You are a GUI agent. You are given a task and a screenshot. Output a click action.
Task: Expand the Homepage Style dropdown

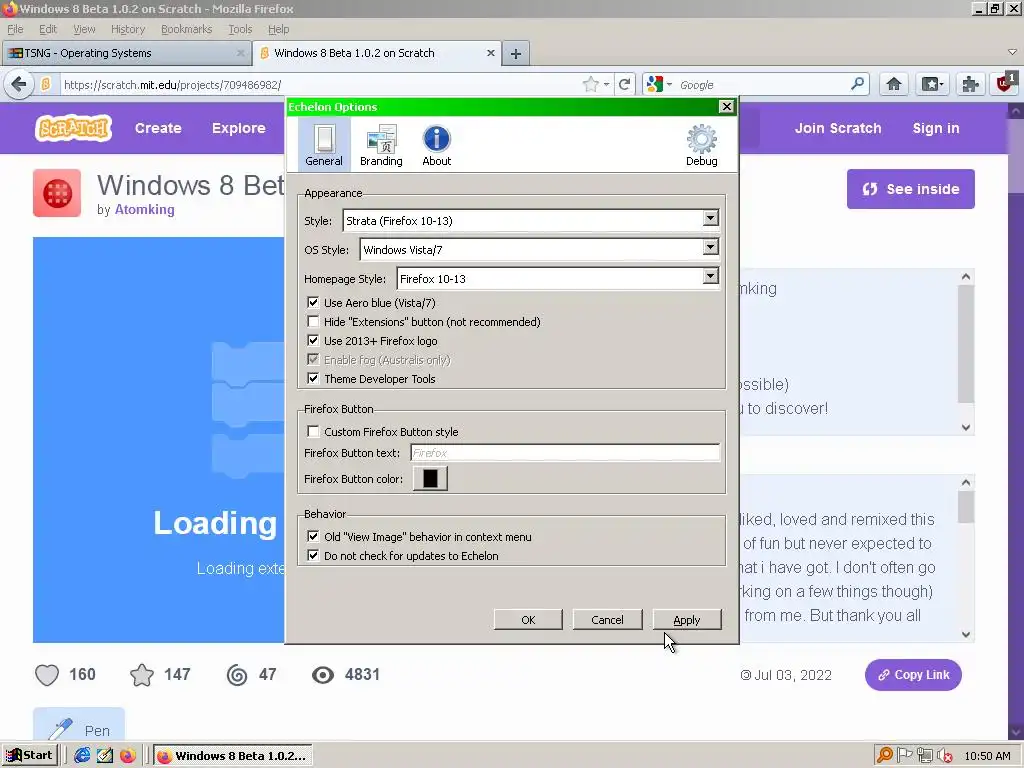tap(711, 277)
